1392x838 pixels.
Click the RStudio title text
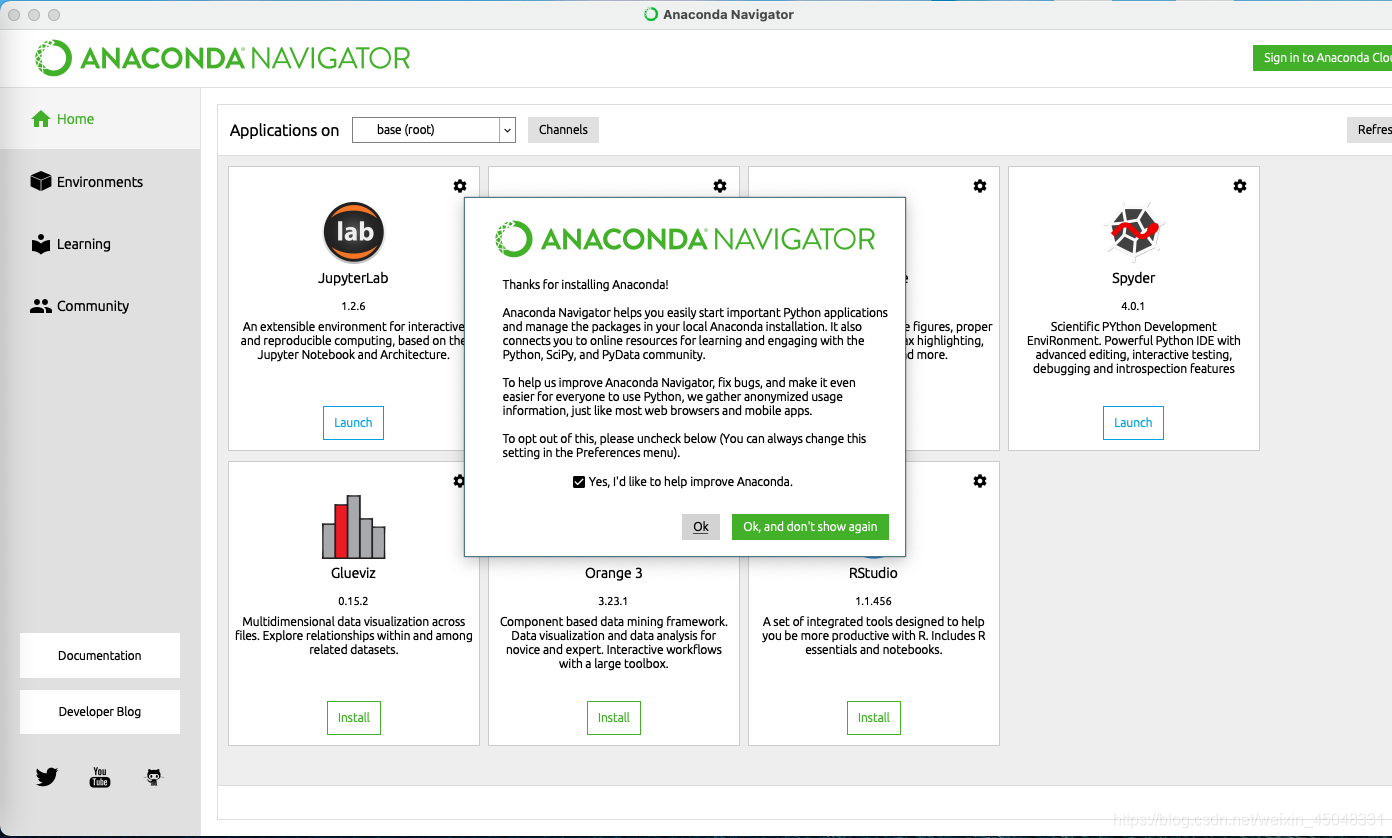click(x=874, y=573)
